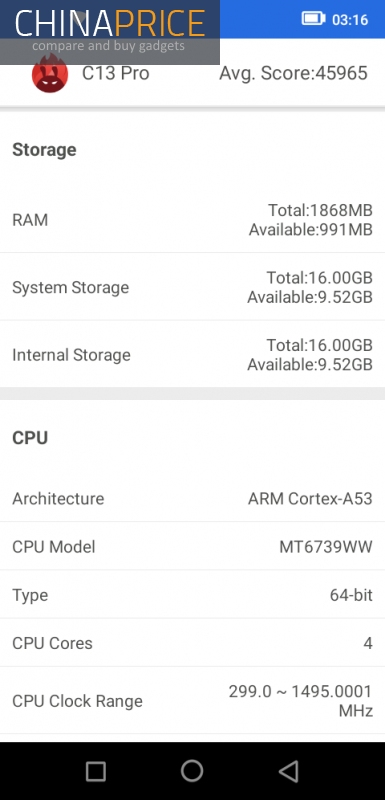Select the Architecture ARM Cortex-A53 row

(192, 498)
